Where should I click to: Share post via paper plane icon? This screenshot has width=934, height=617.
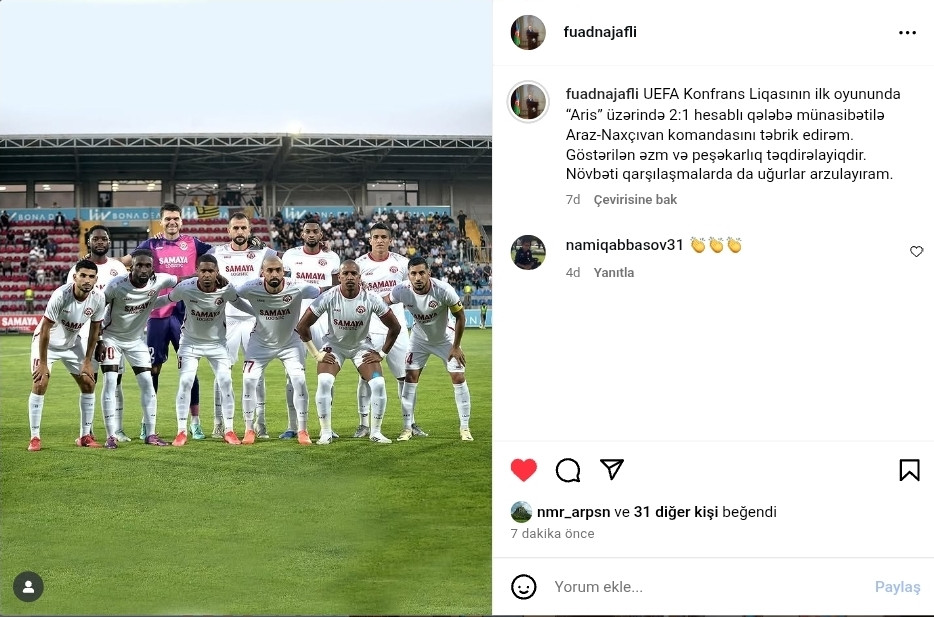coord(612,469)
